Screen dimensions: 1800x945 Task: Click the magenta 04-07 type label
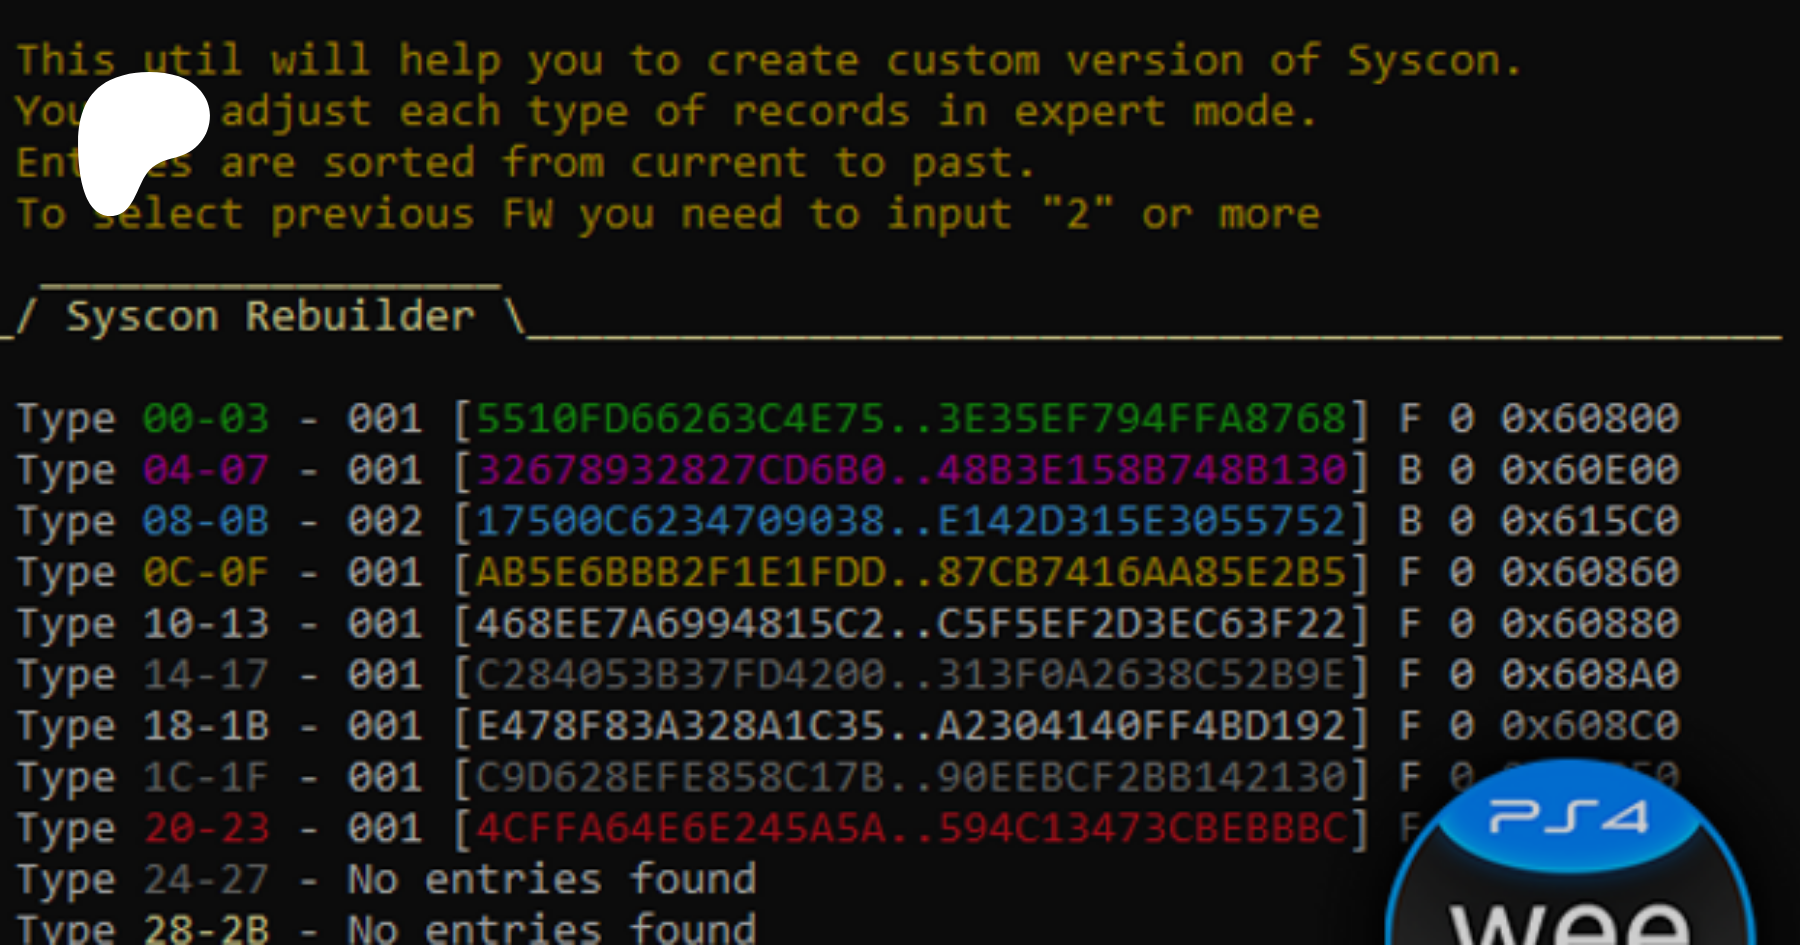point(206,470)
